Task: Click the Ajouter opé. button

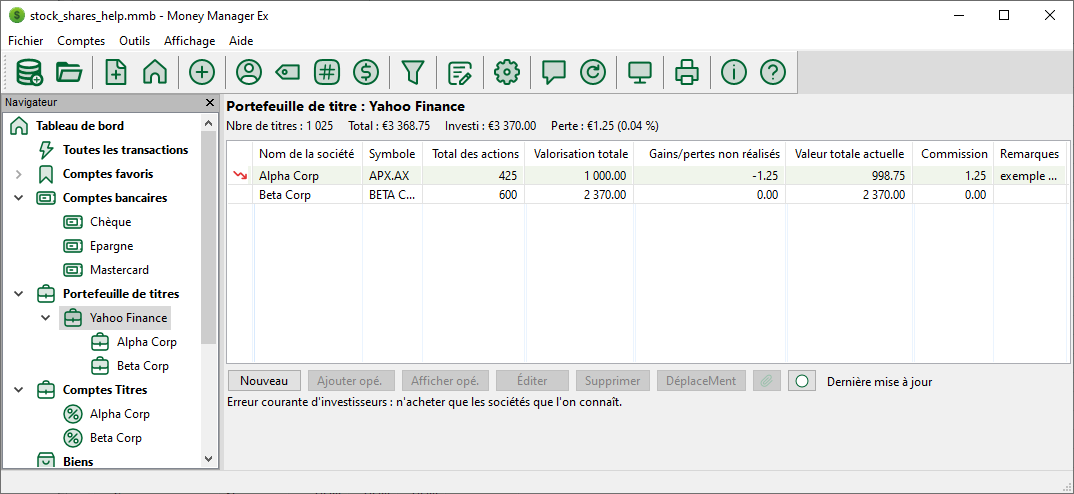Action: pyautogui.click(x=351, y=381)
